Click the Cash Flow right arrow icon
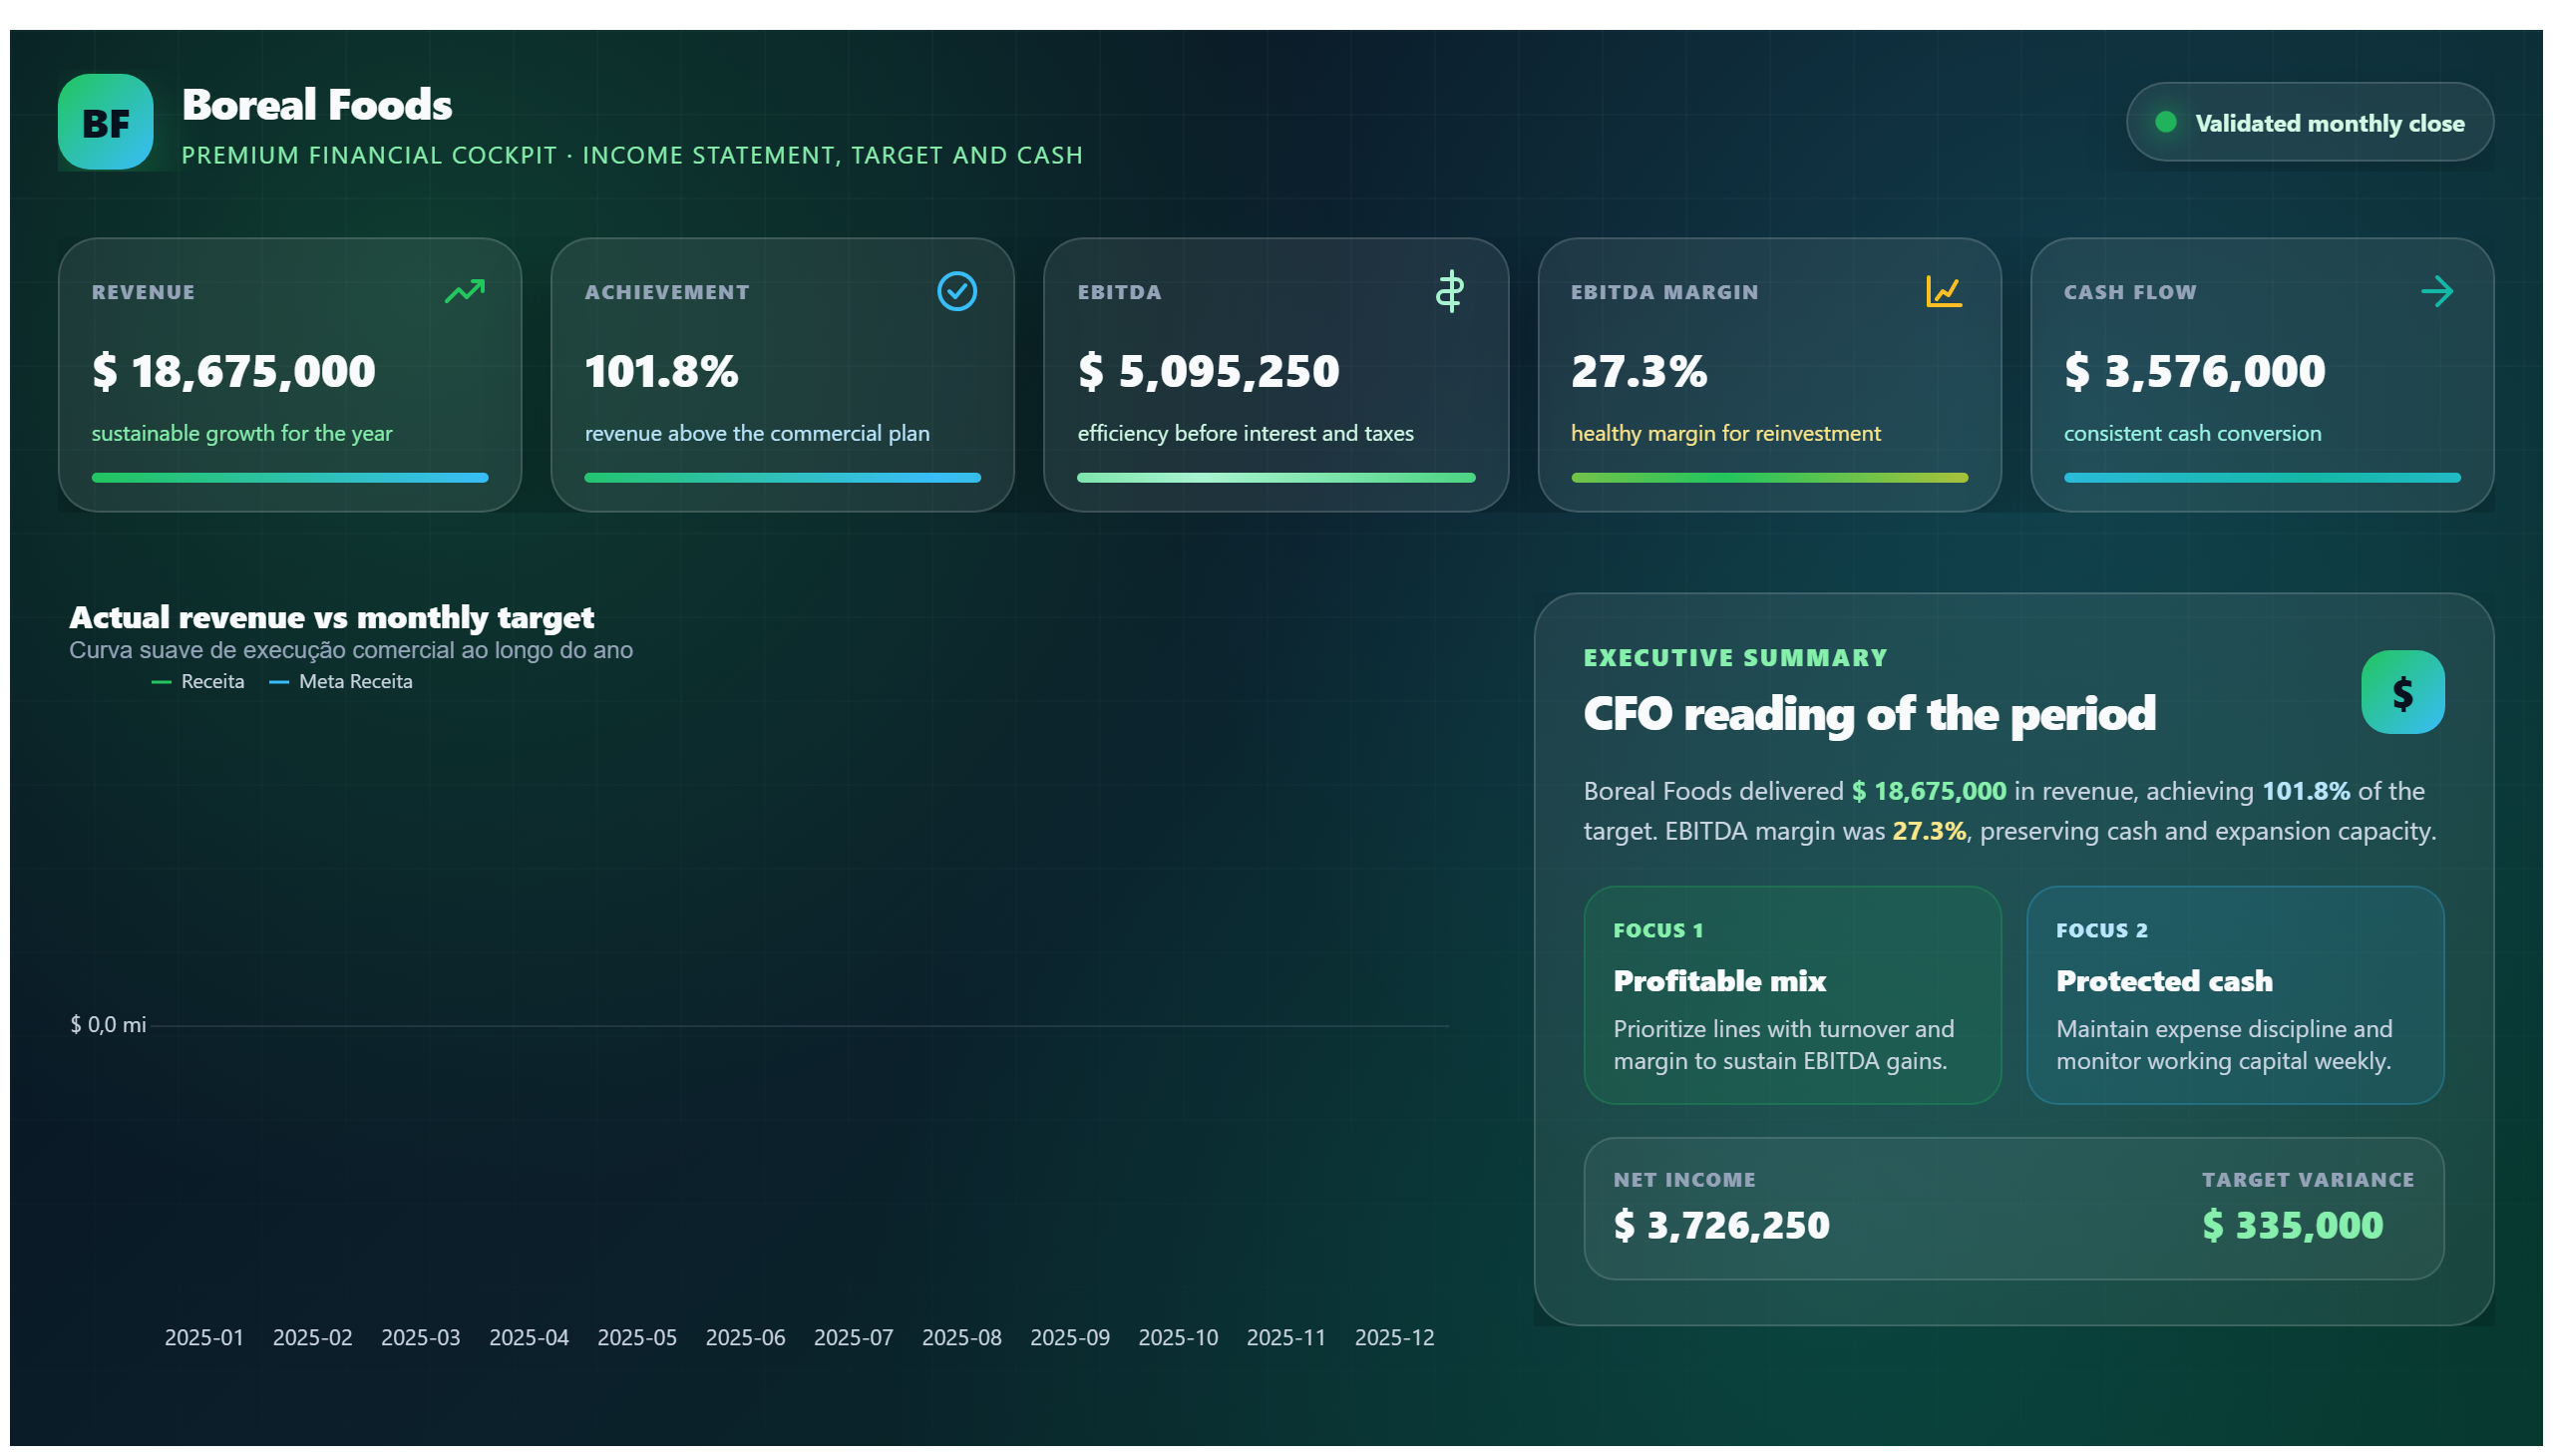 2437,291
